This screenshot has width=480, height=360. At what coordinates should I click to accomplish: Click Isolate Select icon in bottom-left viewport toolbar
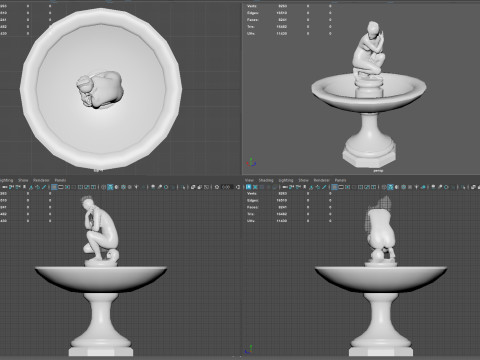183,187
